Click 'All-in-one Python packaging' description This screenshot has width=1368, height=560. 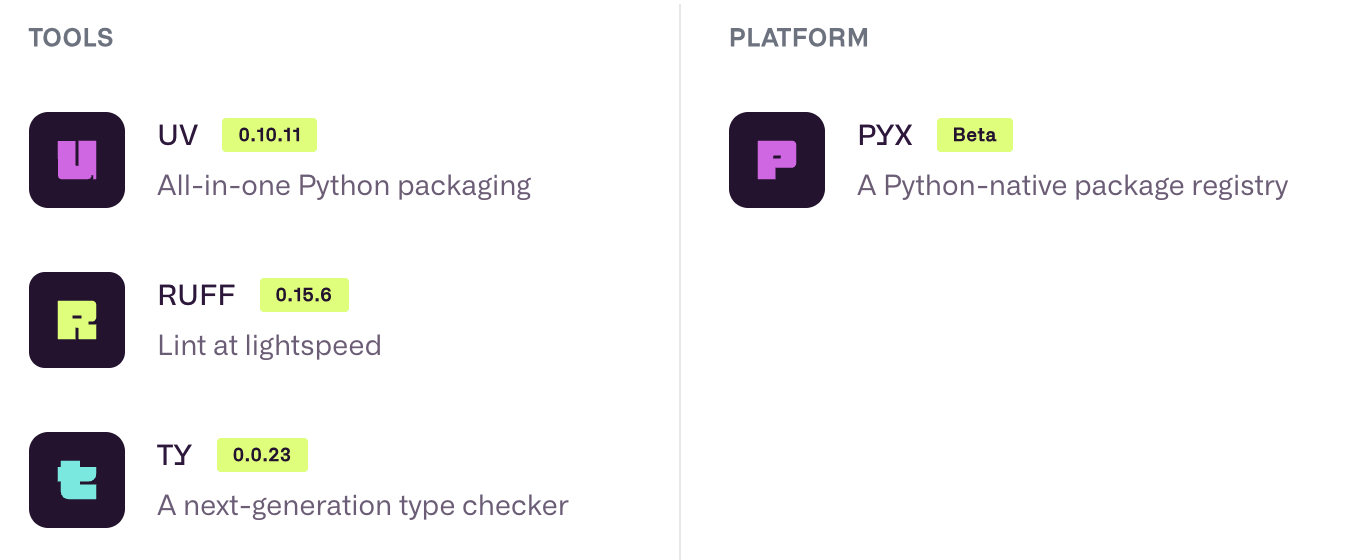pyautogui.click(x=344, y=186)
